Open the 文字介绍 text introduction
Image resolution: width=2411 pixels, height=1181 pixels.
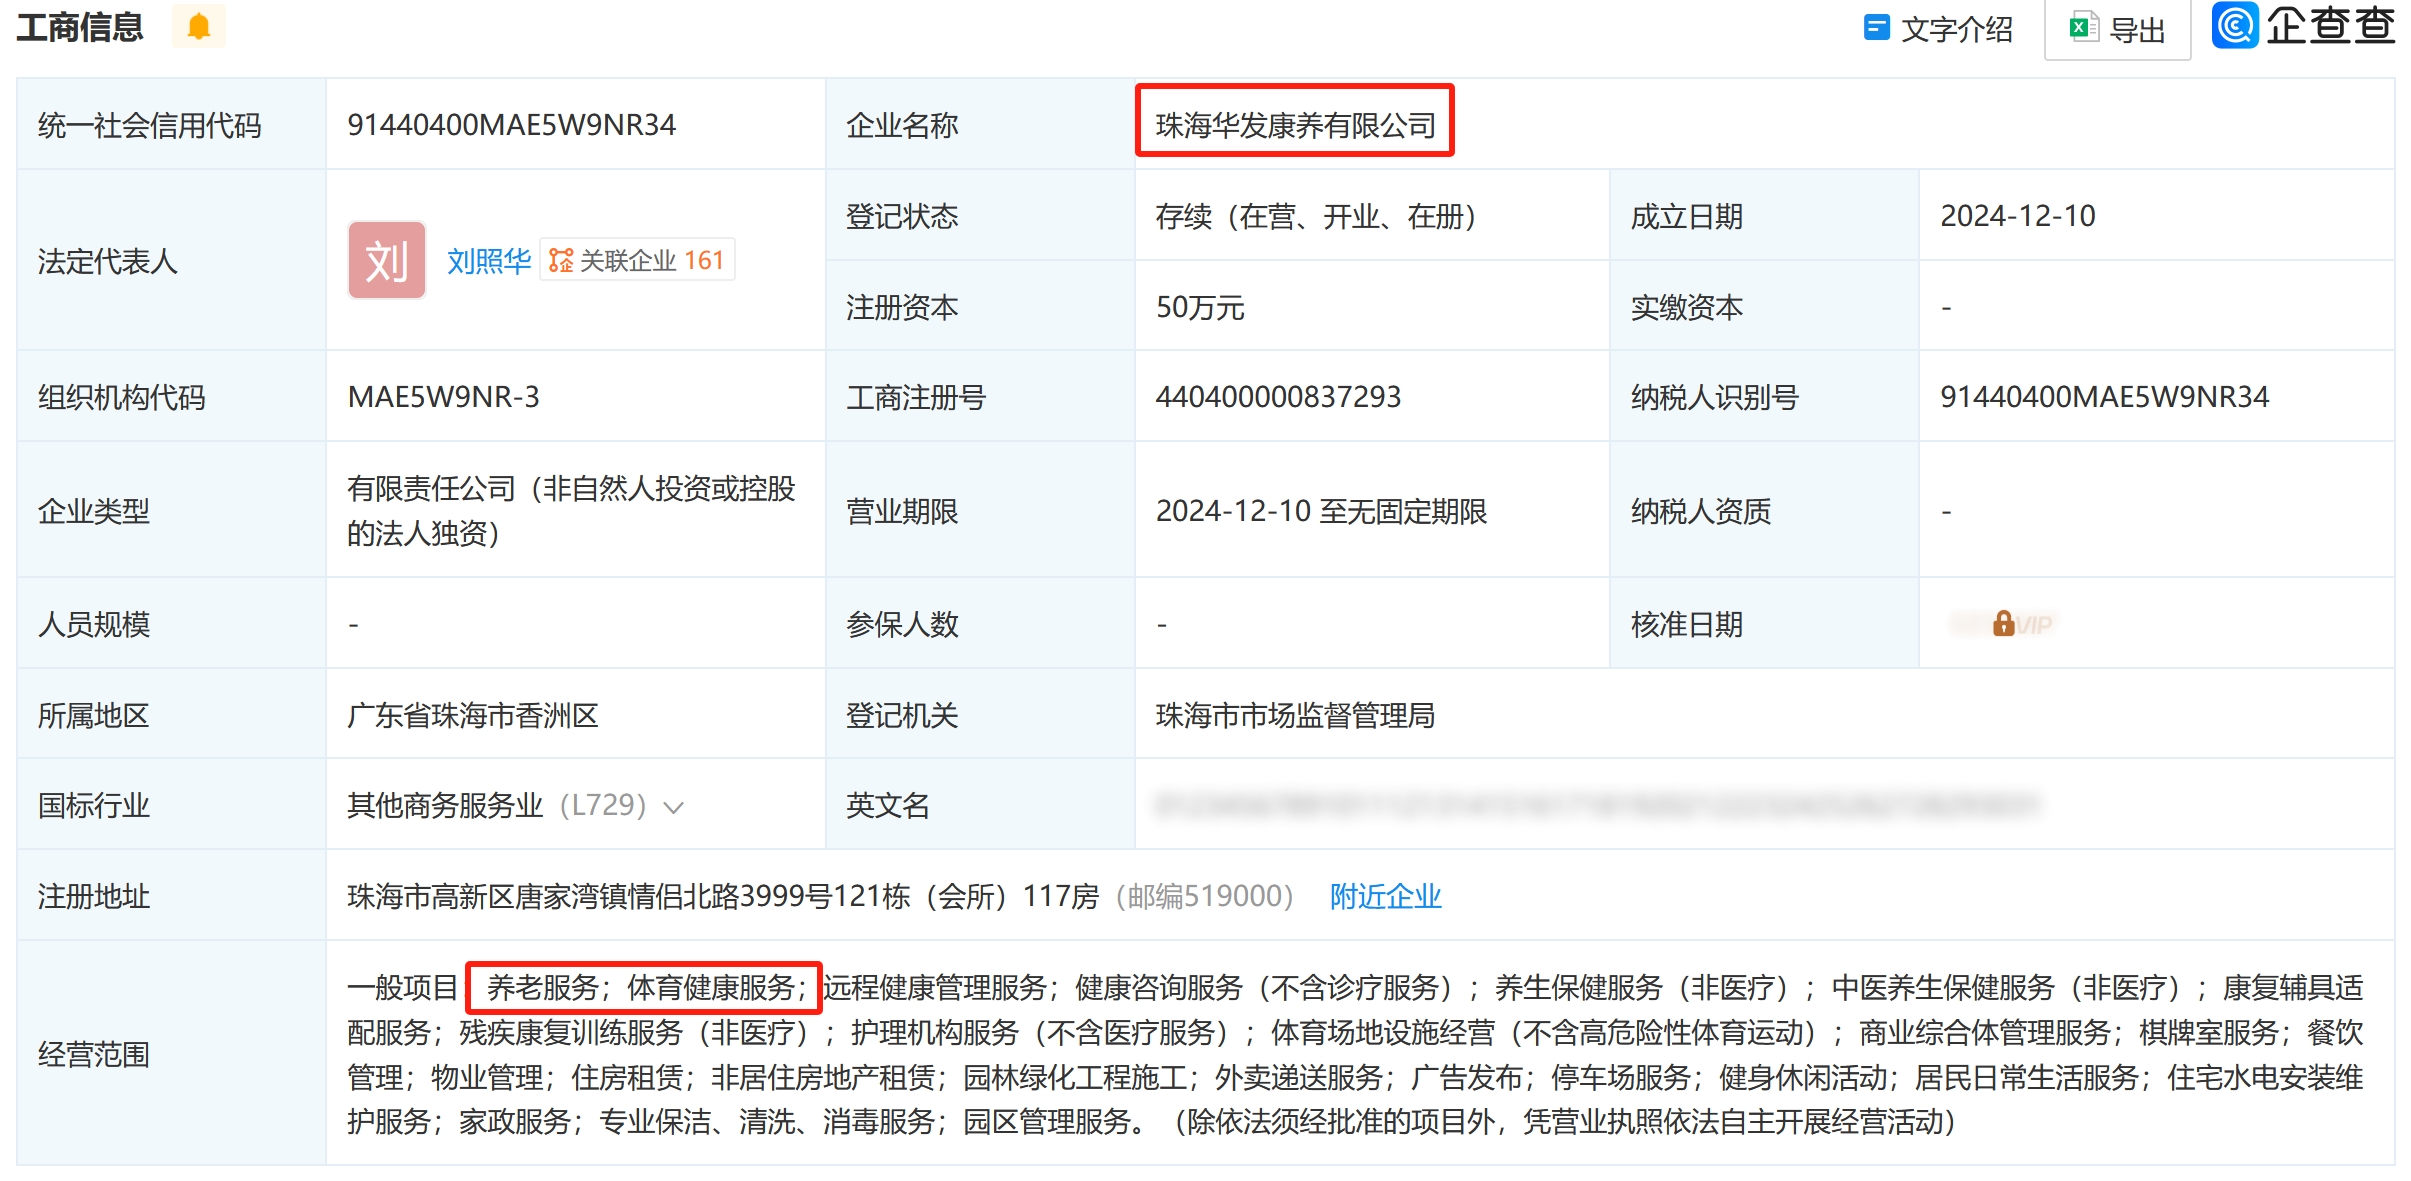1938,29
